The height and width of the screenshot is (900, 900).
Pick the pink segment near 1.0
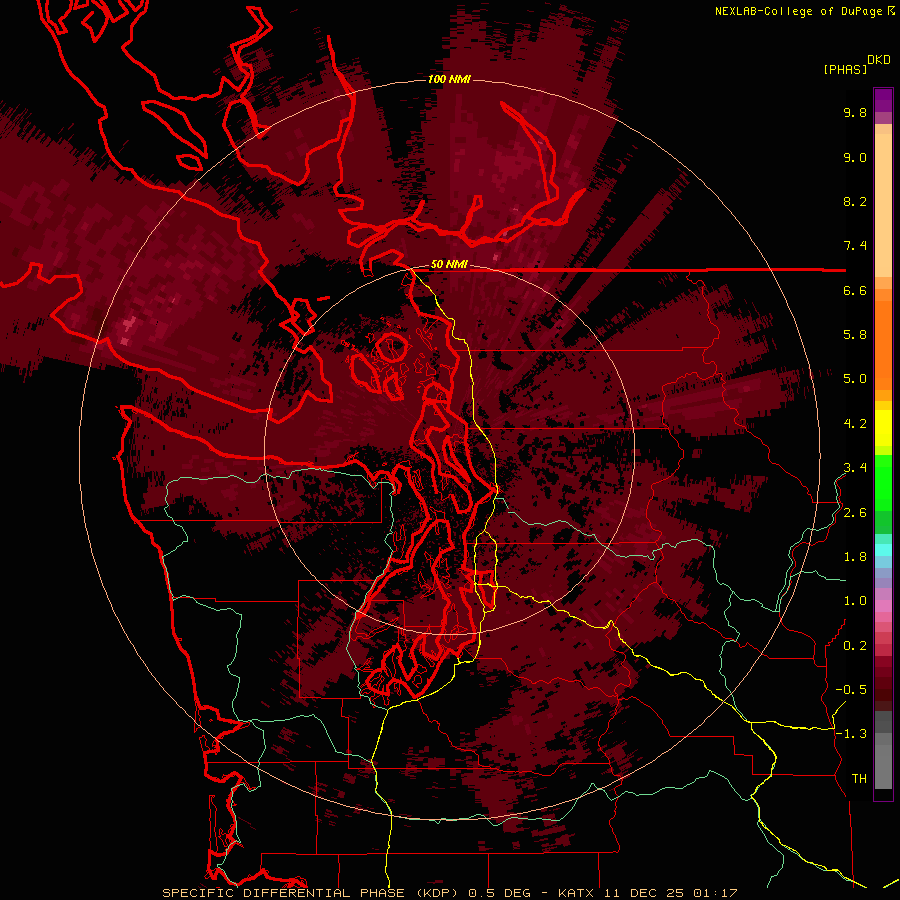(x=883, y=606)
